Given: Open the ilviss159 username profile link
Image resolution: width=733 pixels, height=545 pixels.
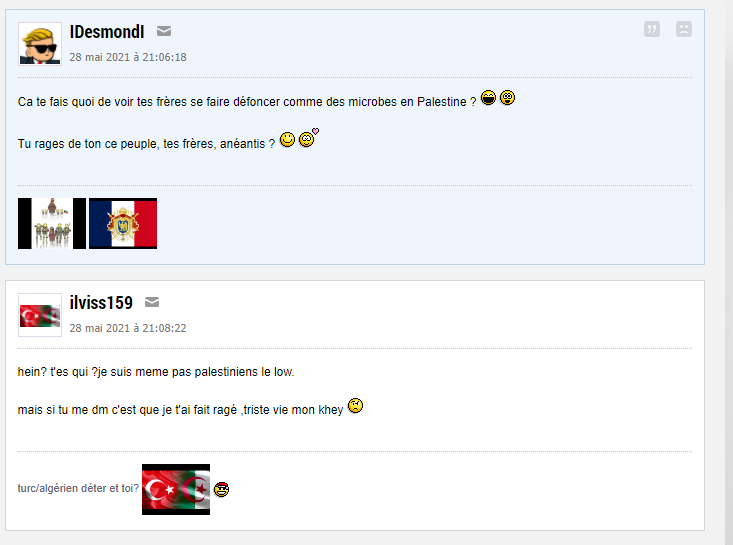Looking at the screenshot, I should 101,303.
